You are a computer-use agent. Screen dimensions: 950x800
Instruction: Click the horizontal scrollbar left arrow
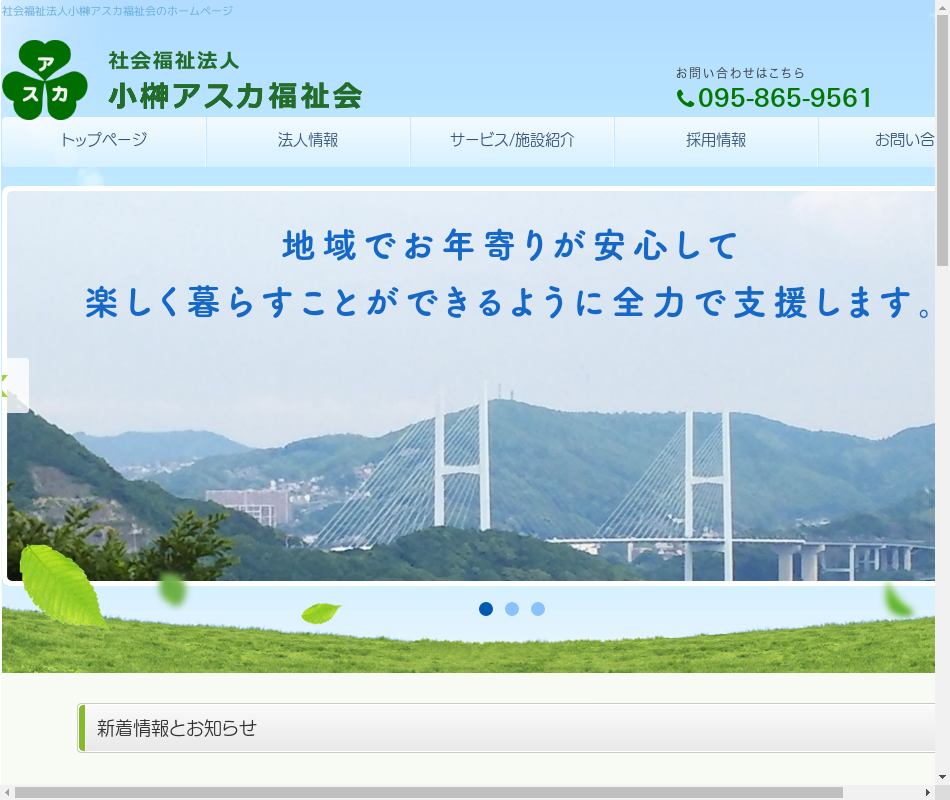pos(8,792)
